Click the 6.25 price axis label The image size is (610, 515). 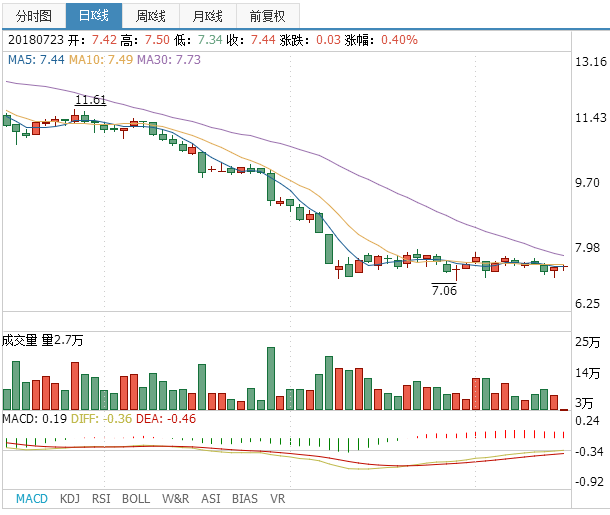[x=587, y=304]
